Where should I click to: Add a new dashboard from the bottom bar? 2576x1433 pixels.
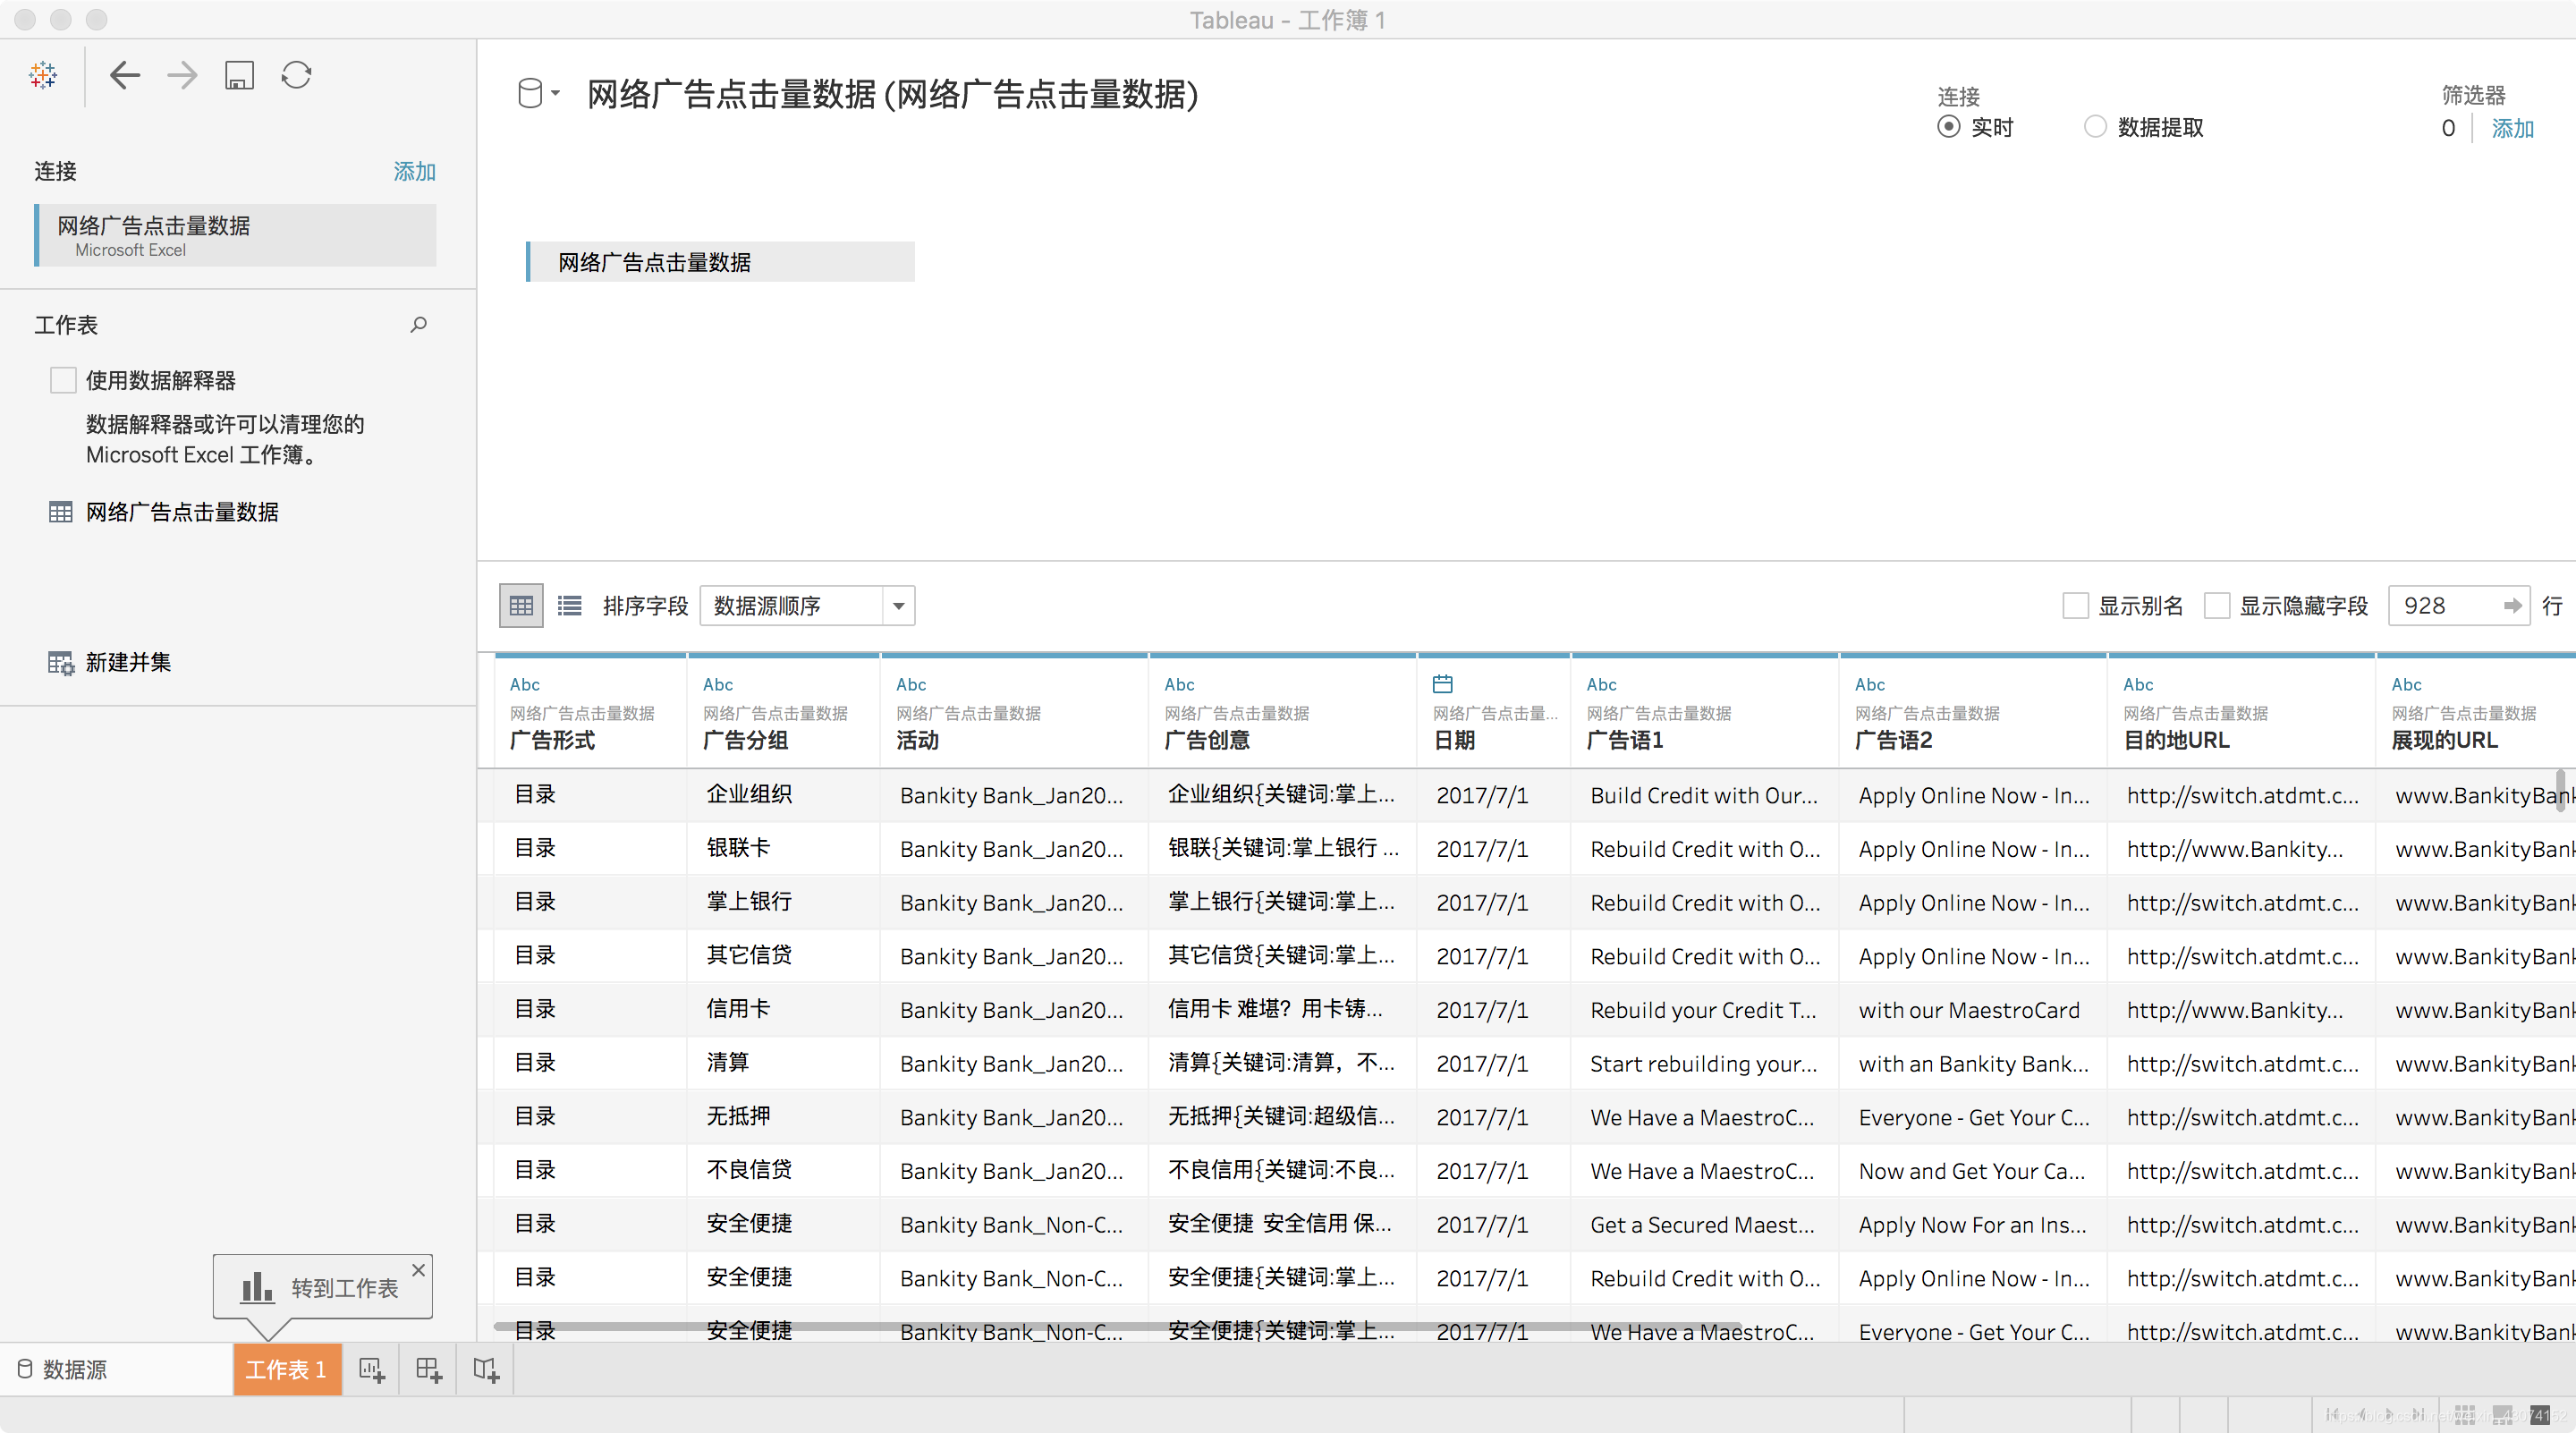(x=429, y=1370)
